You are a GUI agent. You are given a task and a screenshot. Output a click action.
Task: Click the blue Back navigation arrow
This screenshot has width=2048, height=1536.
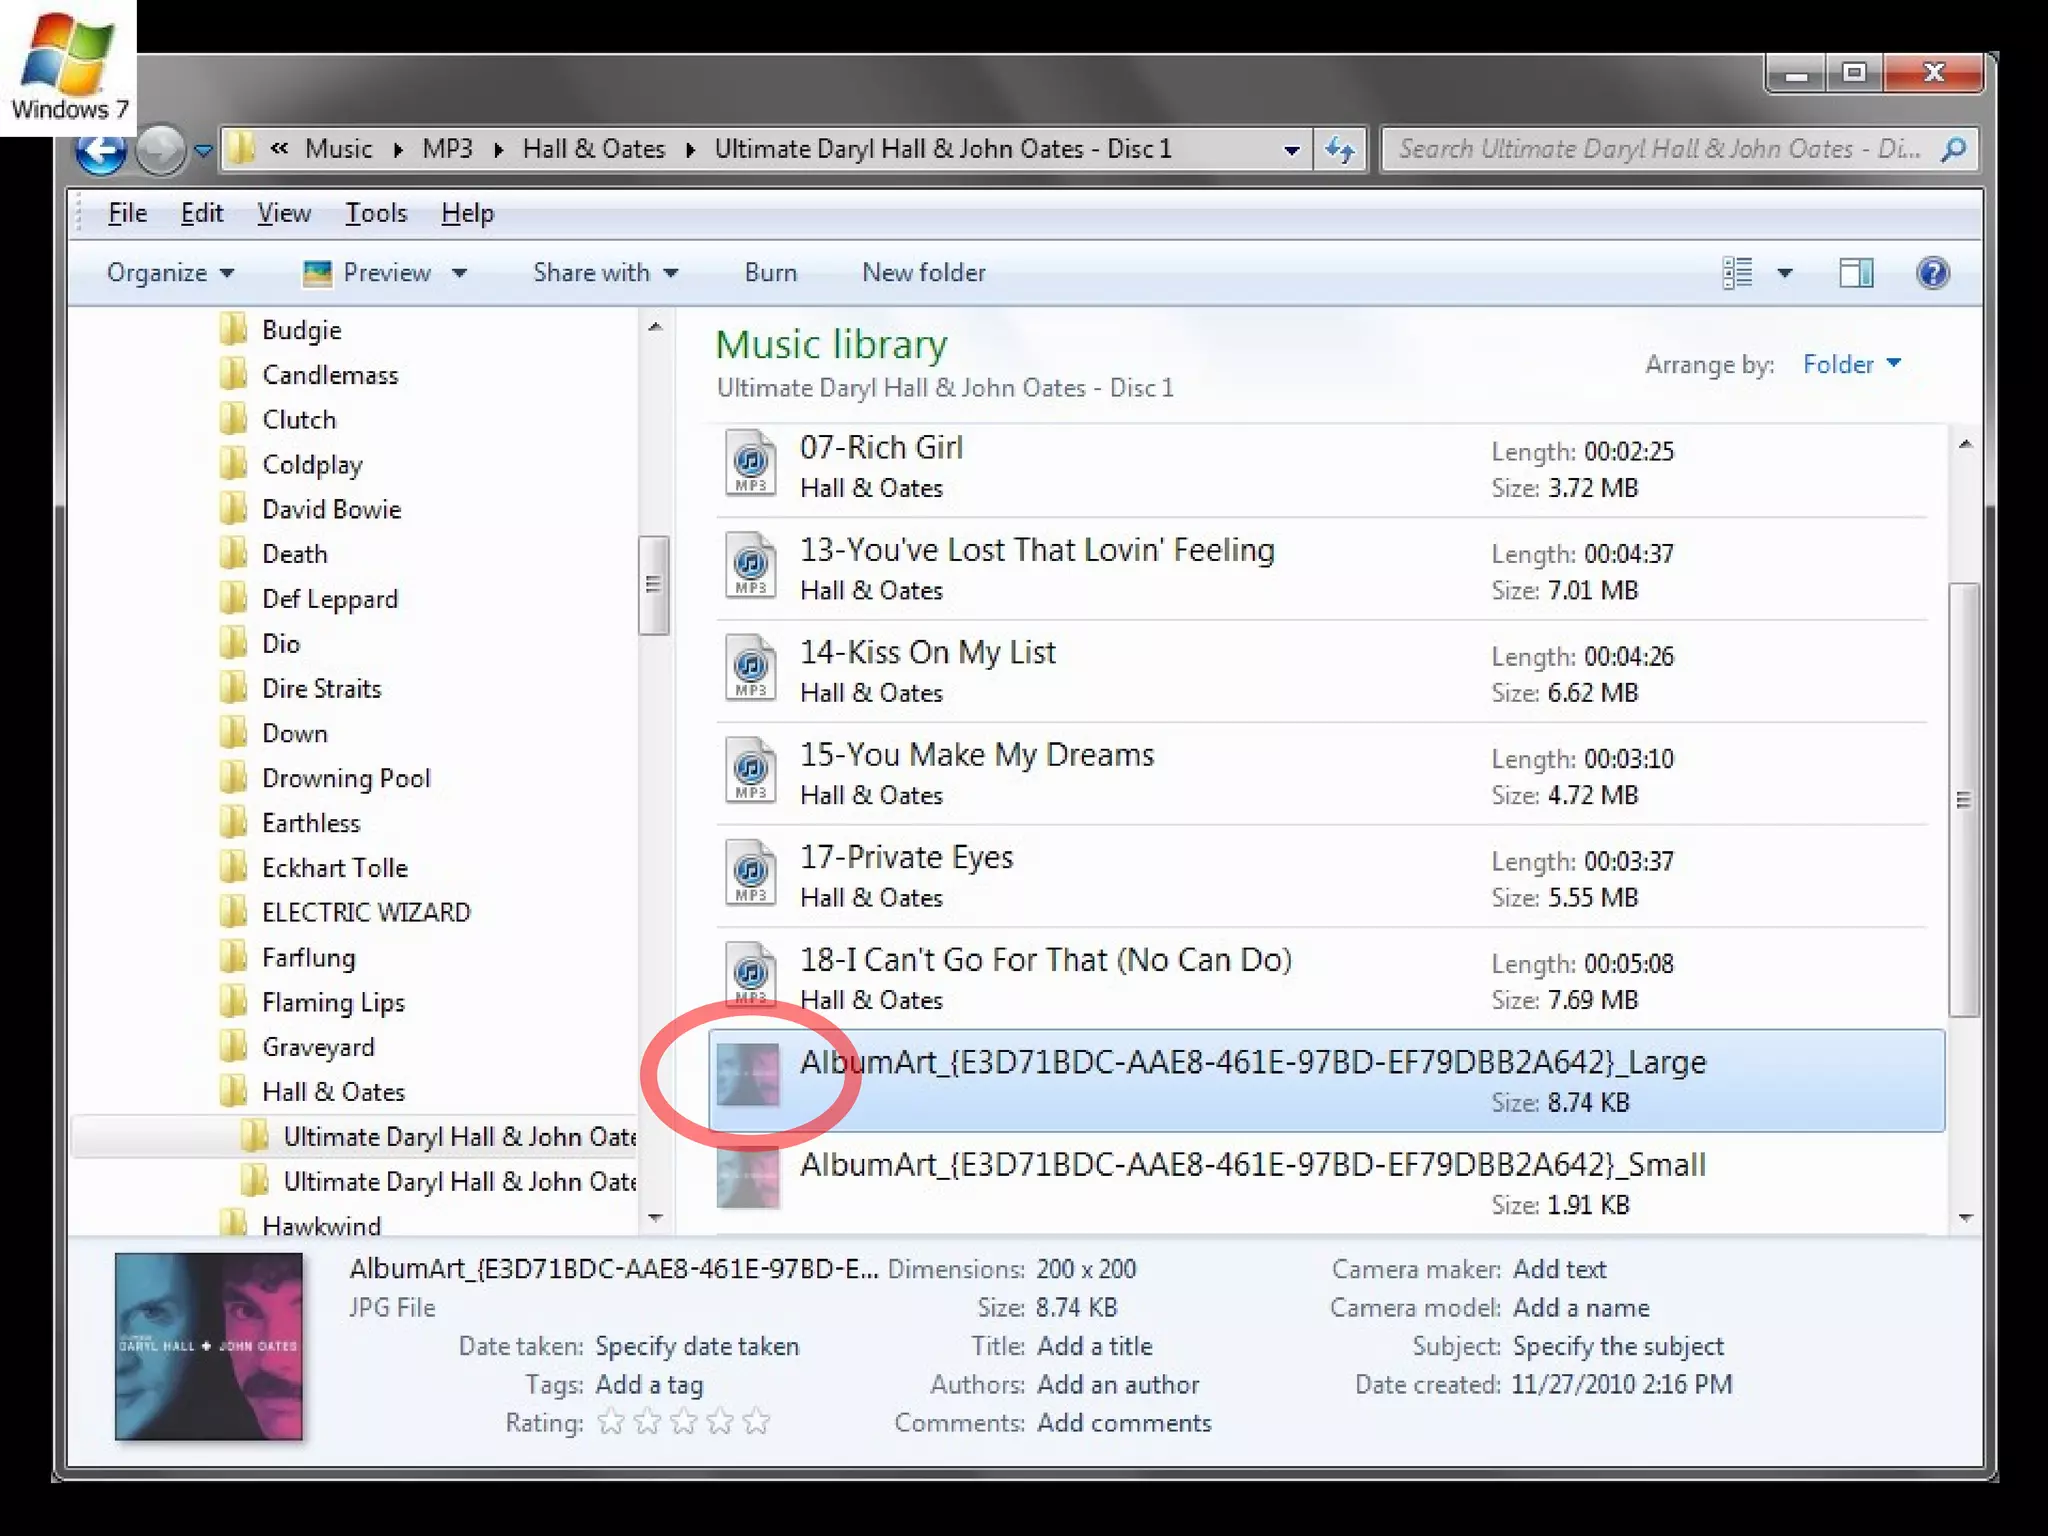coord(100,151)
